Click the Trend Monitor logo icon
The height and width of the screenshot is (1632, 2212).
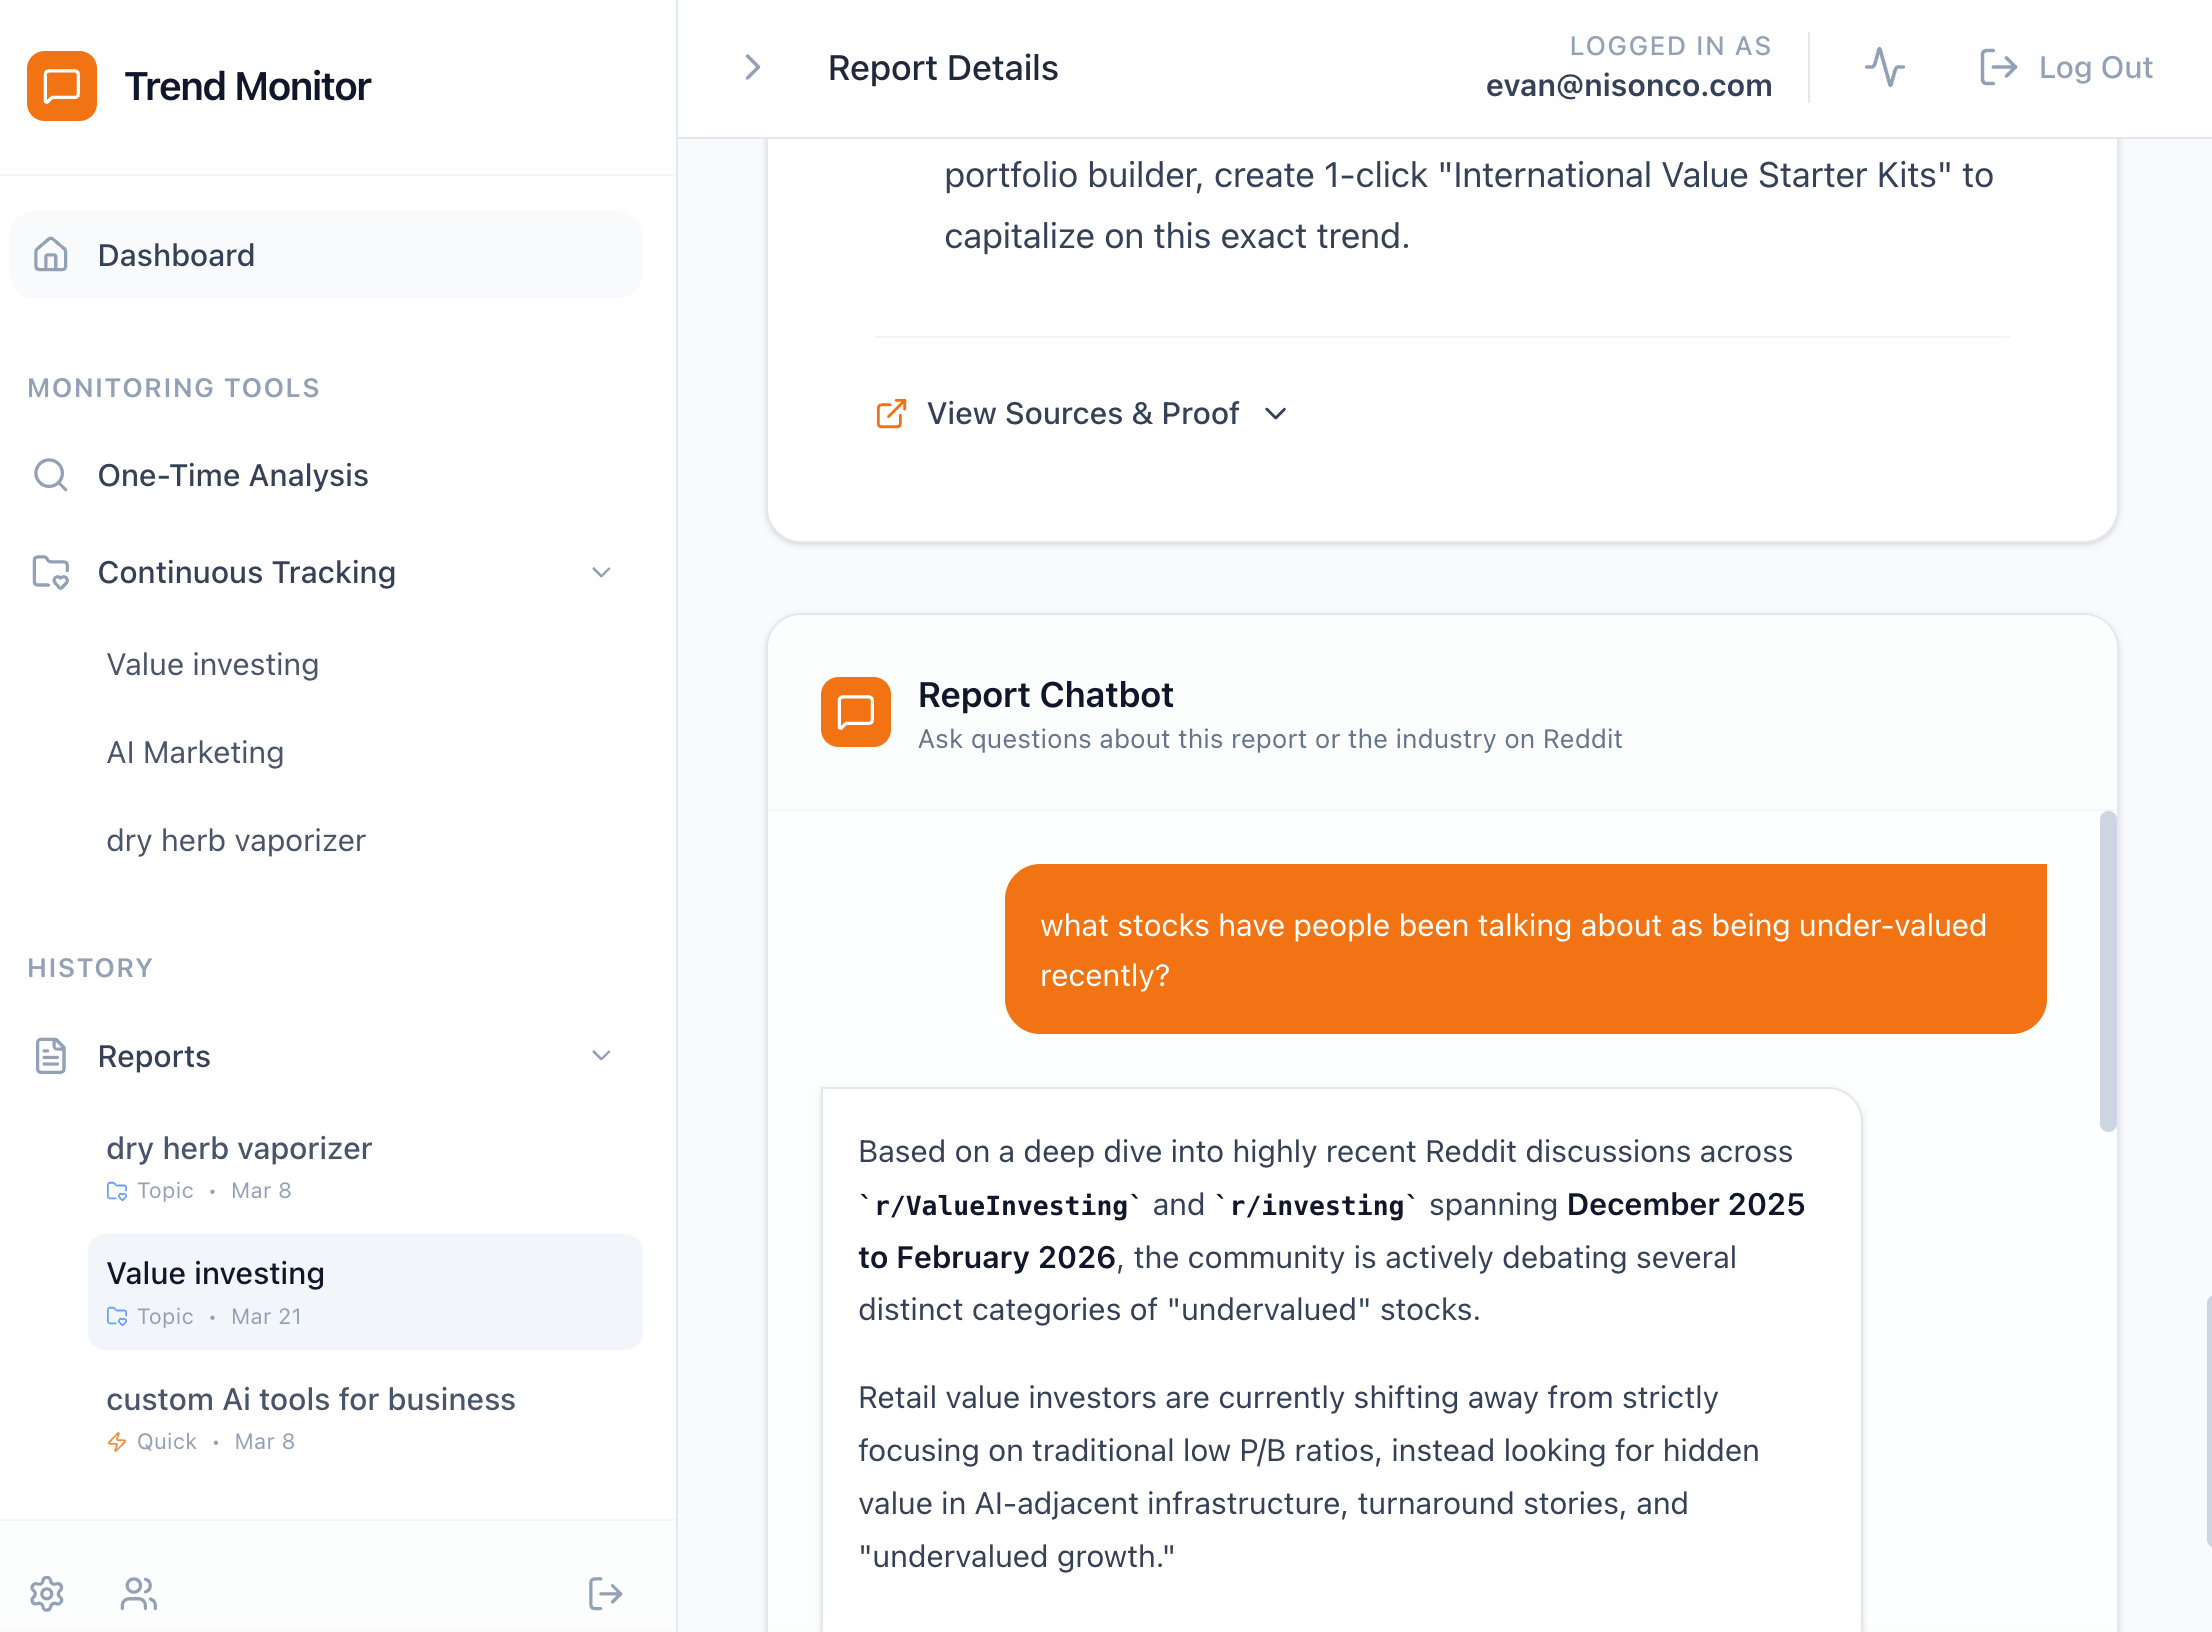(62, 86)
